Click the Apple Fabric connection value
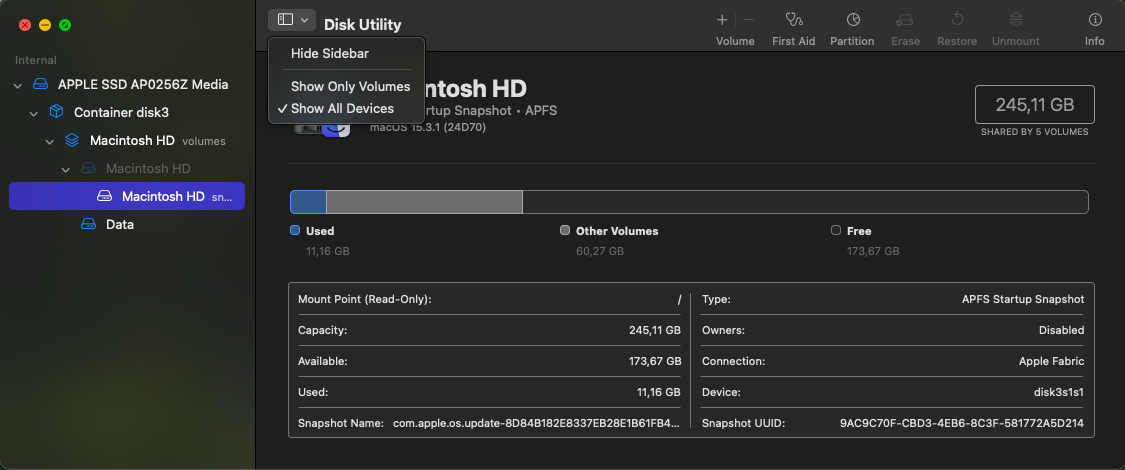1125x470 pixels. [1052, 362]
